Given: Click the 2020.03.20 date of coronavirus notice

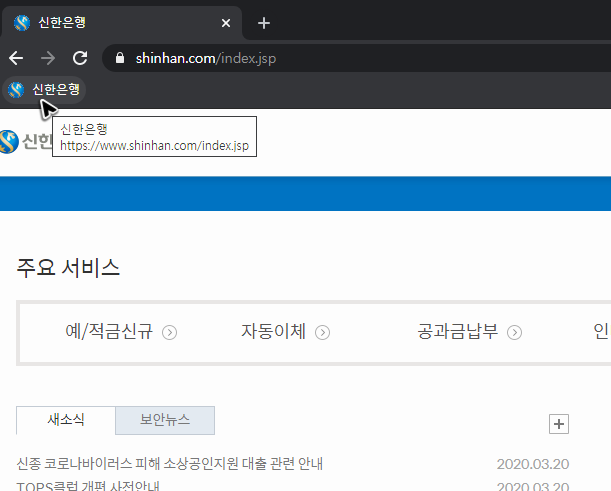Looking at the screenshot, I should click(533, 464).
